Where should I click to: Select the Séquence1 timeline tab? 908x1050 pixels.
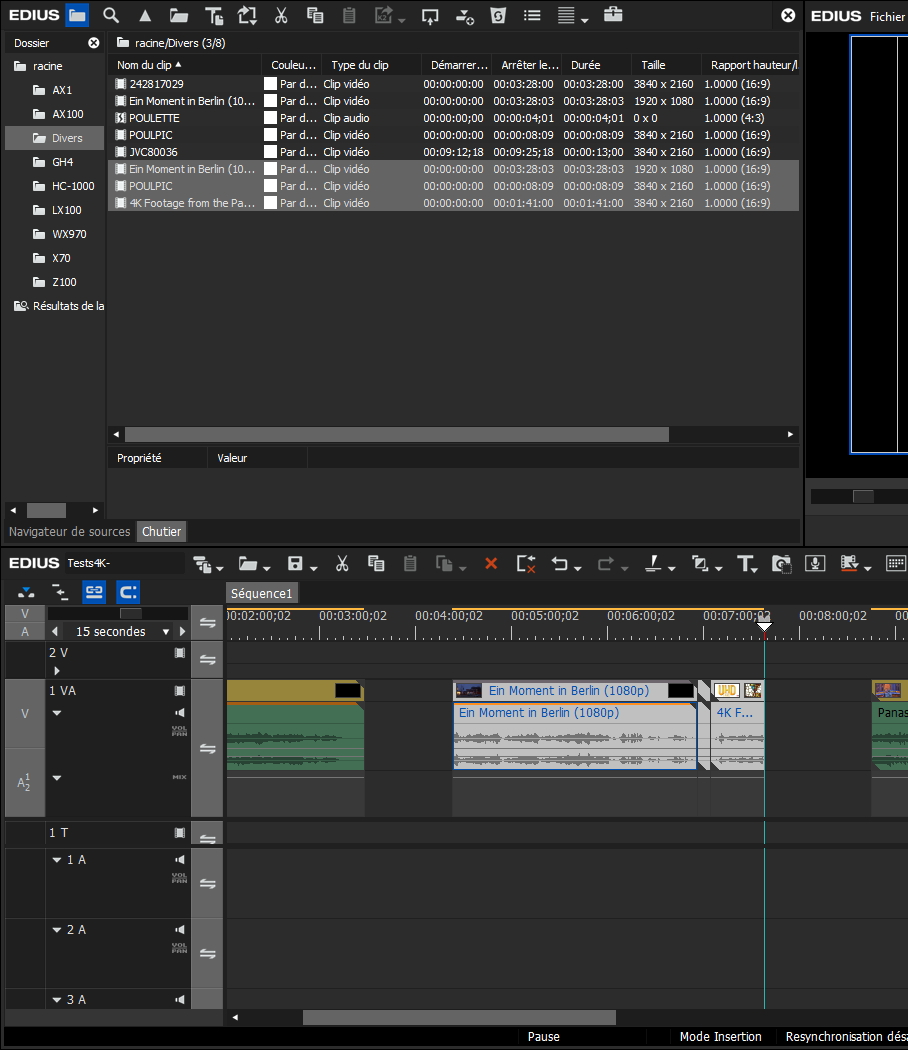[x=262, y=593]
